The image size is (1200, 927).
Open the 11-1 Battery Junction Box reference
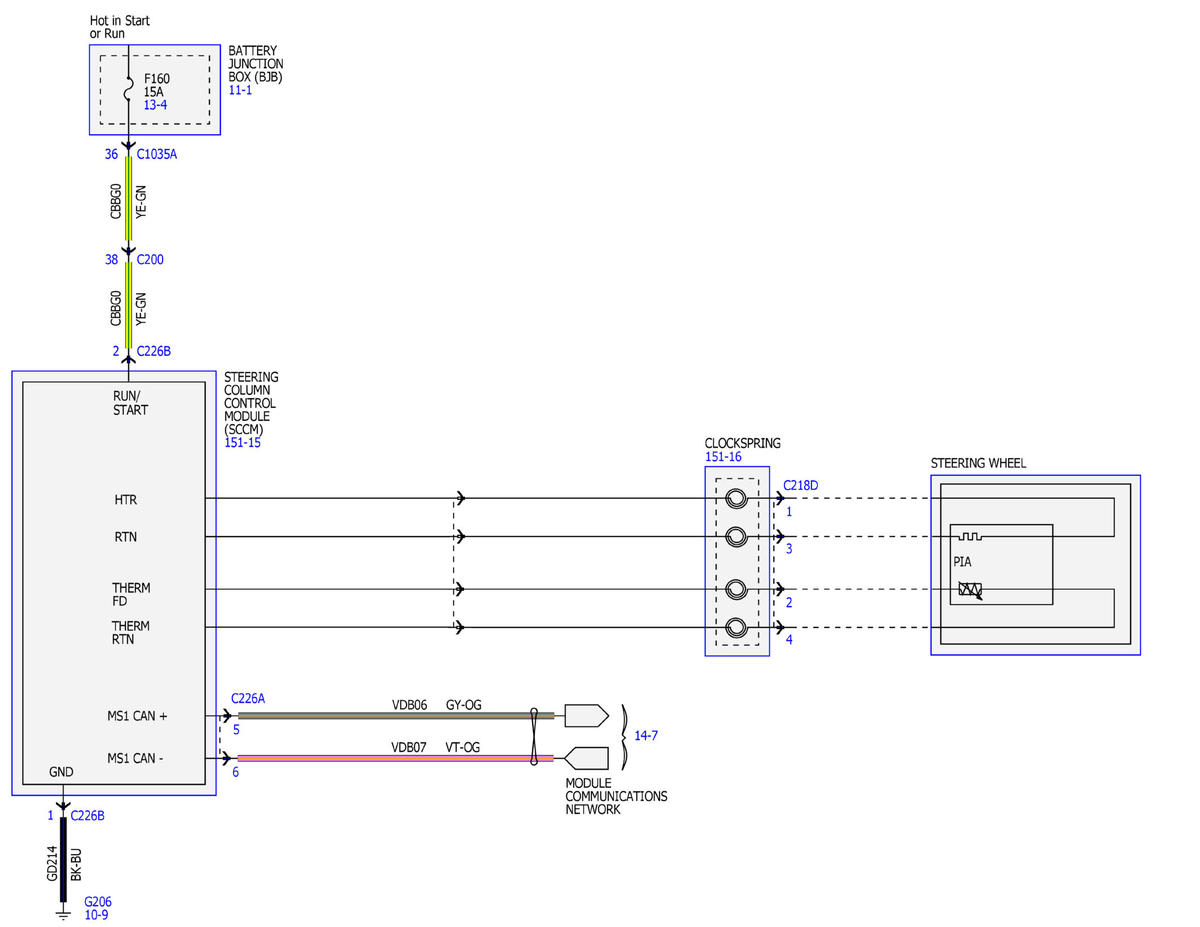pos(240,90)
